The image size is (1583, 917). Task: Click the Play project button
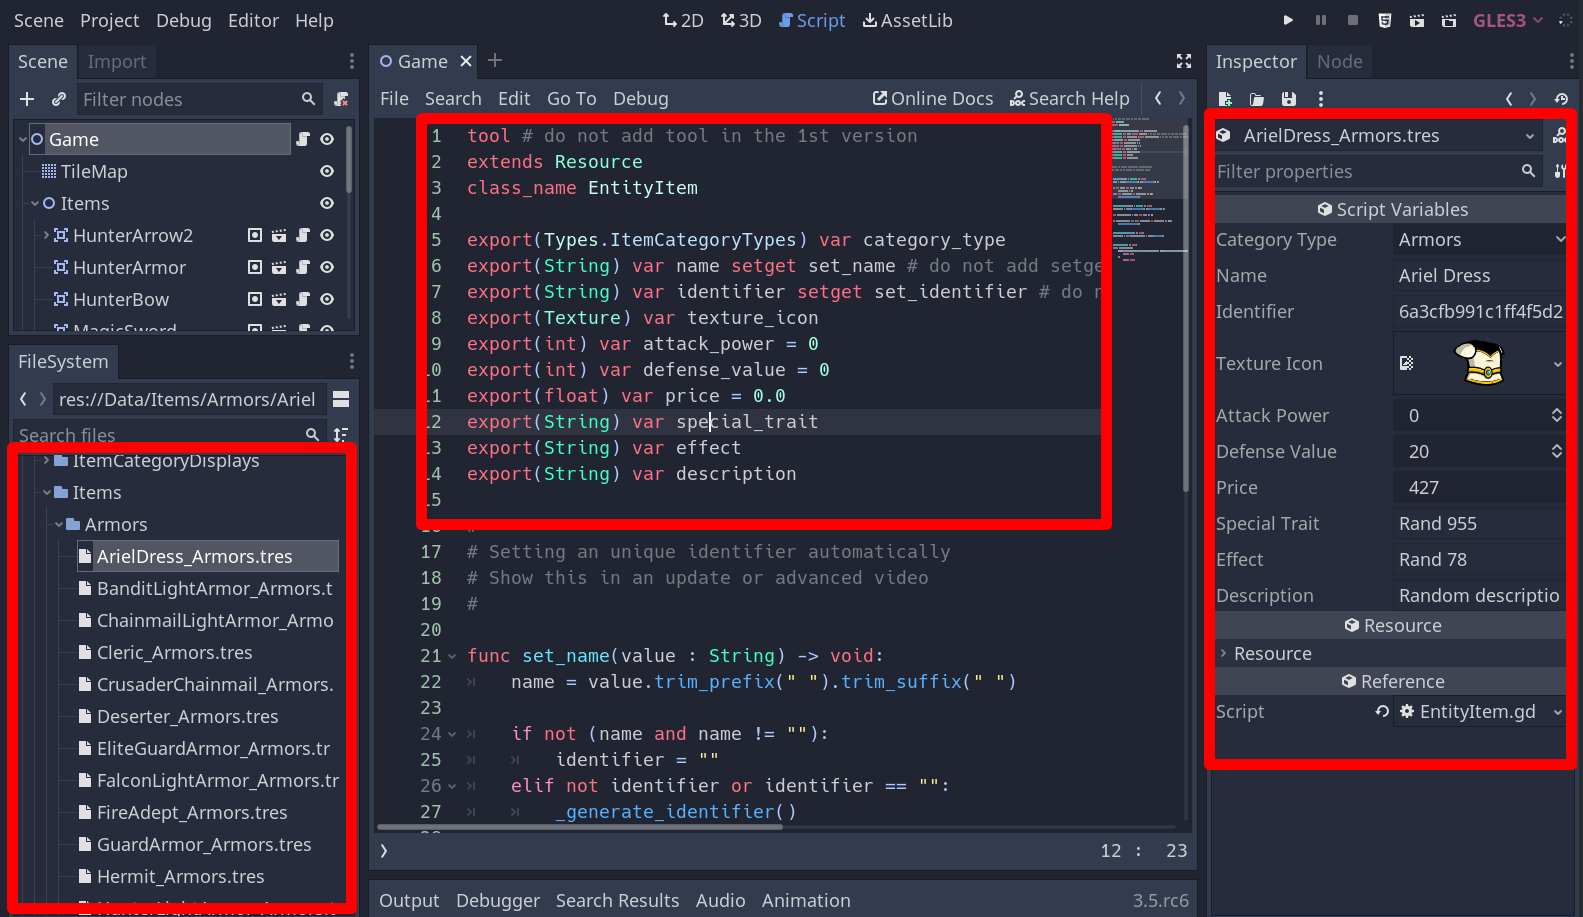tap(1288, 20)
